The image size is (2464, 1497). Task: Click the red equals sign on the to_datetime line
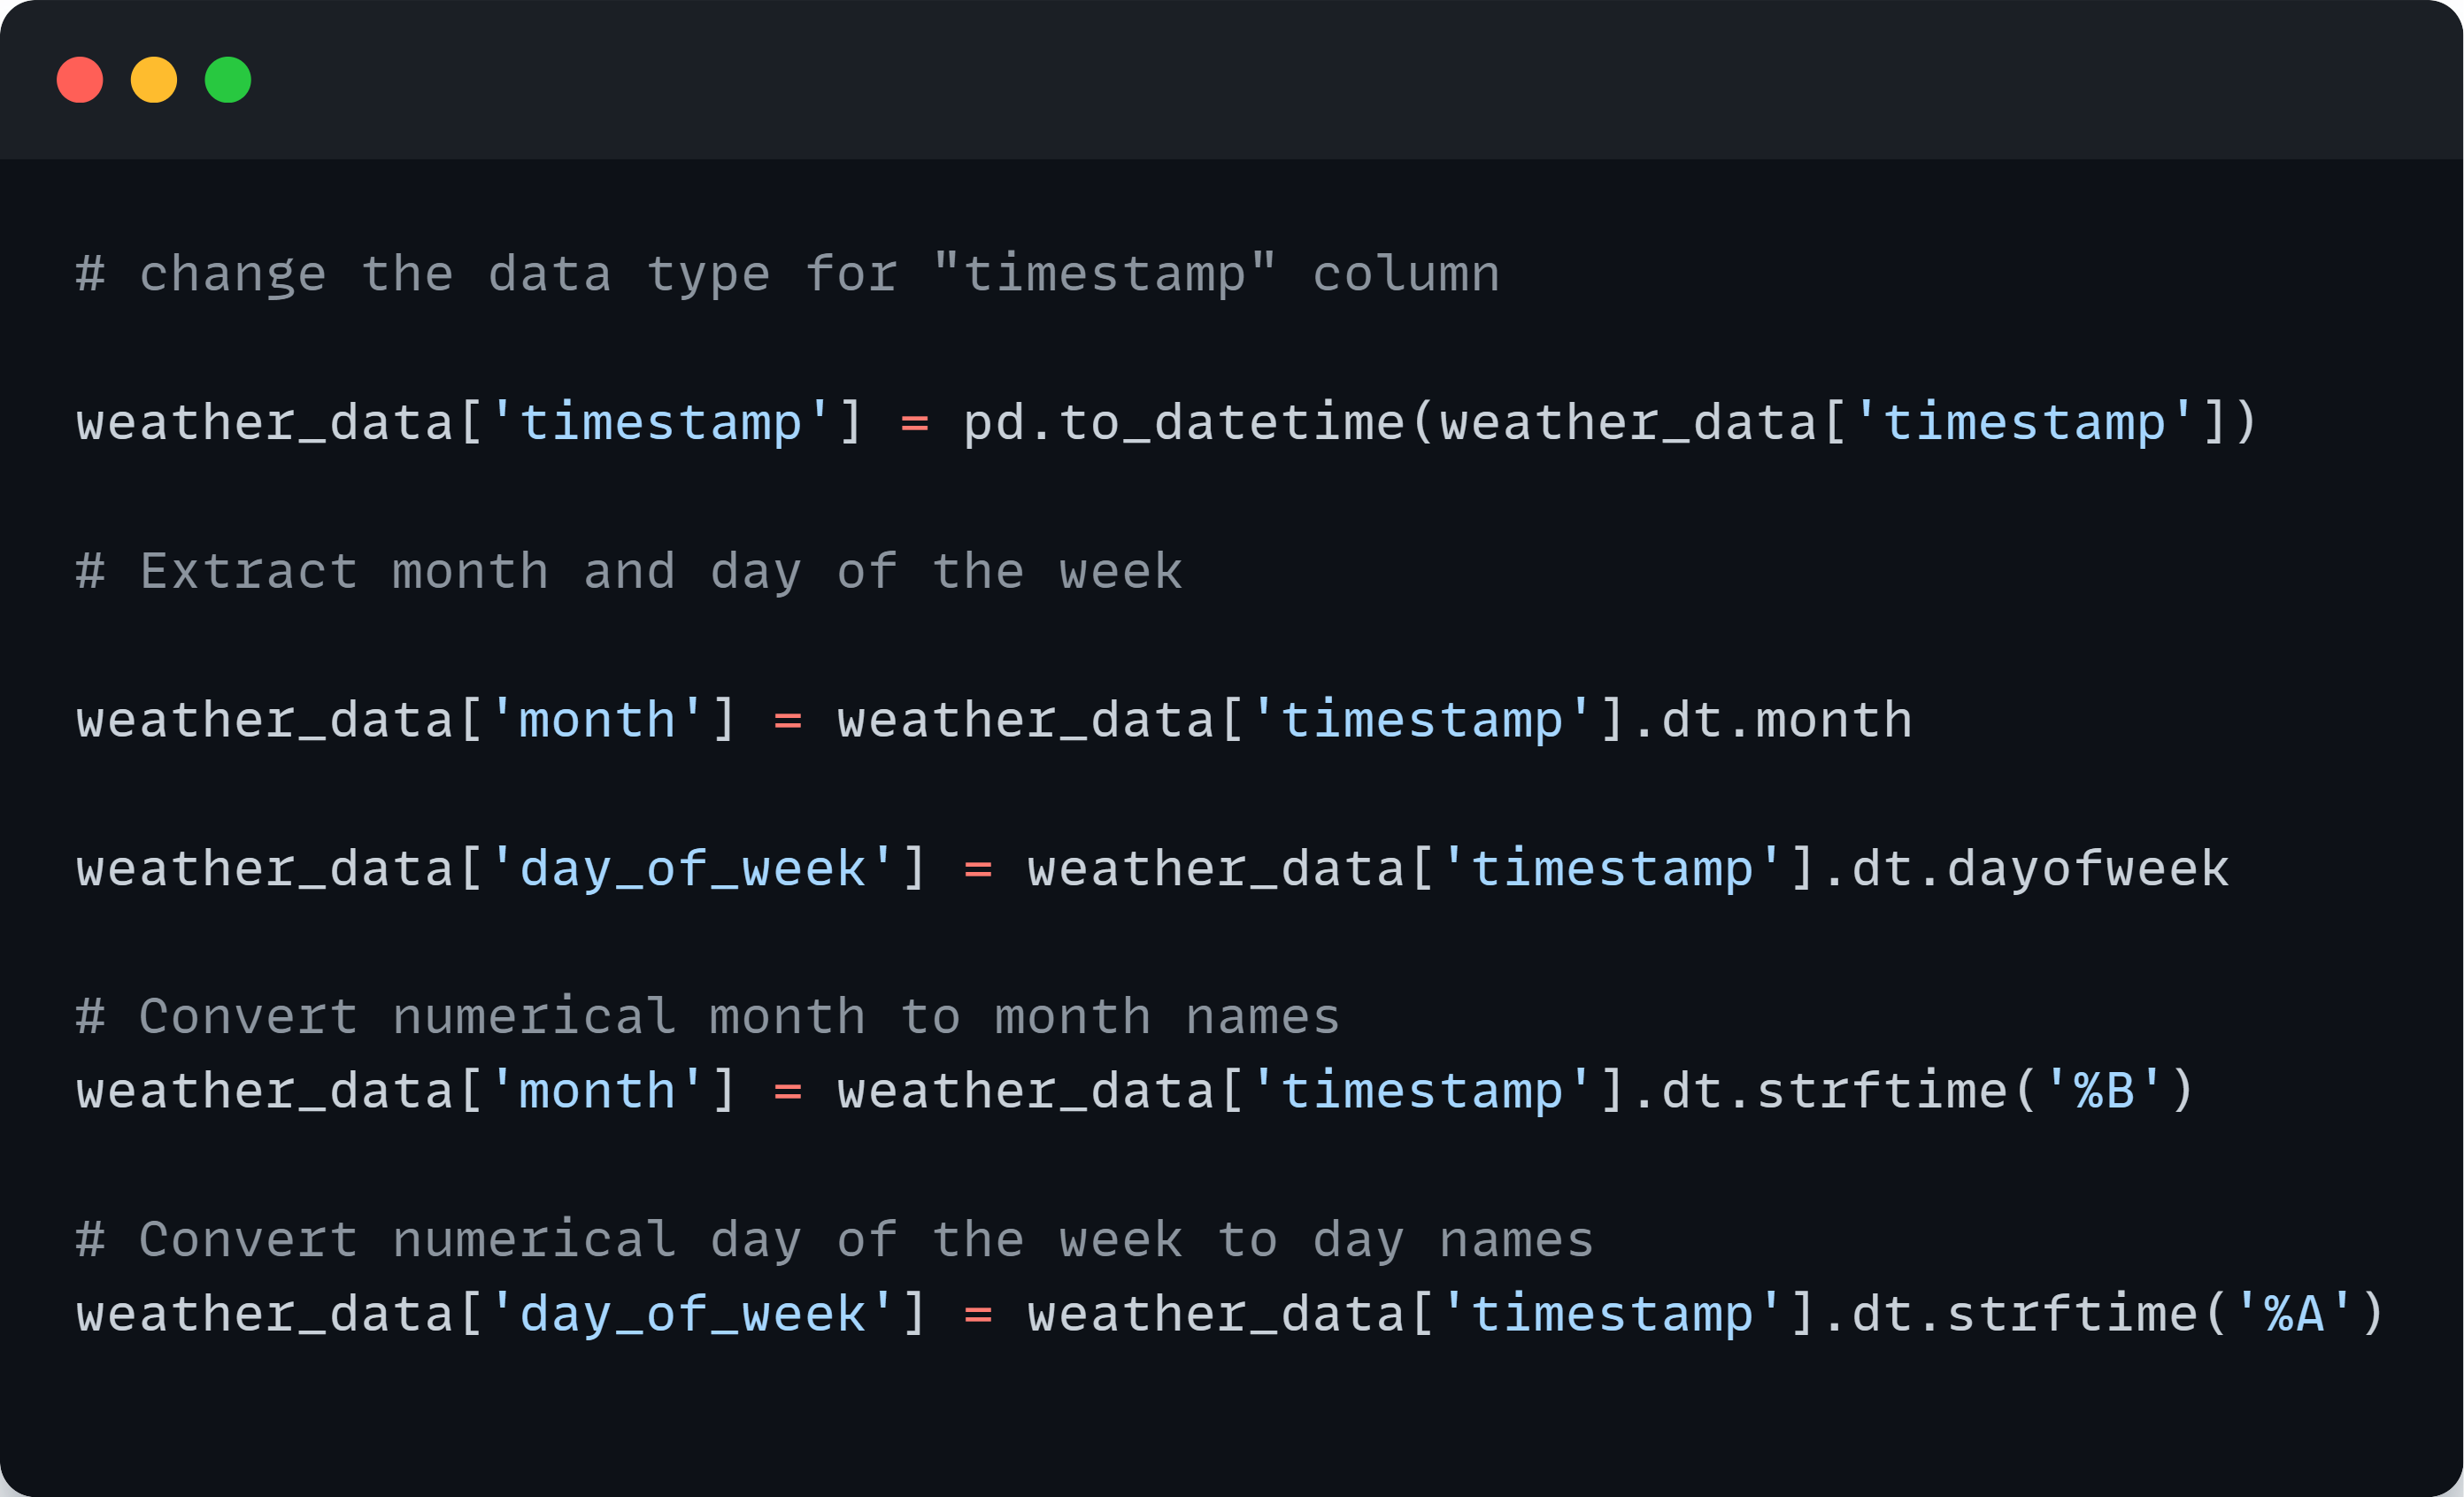pyautogui.click(x=915, y=423)
